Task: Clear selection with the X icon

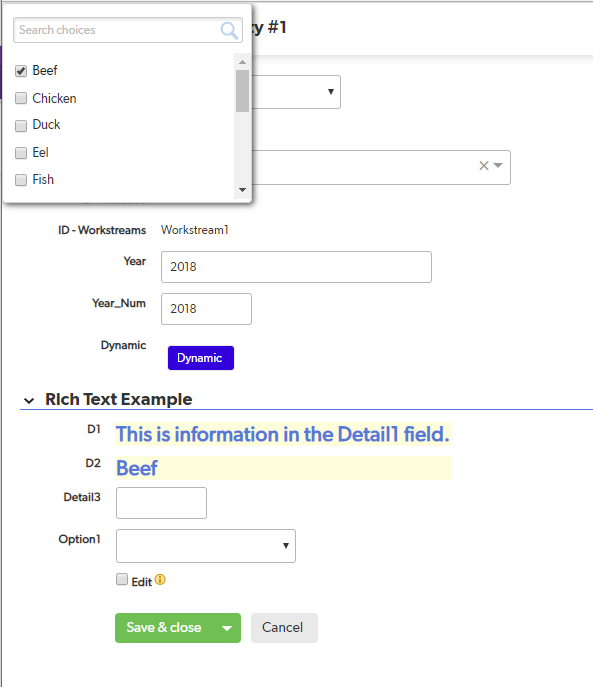Action: (x=483, y=166)
